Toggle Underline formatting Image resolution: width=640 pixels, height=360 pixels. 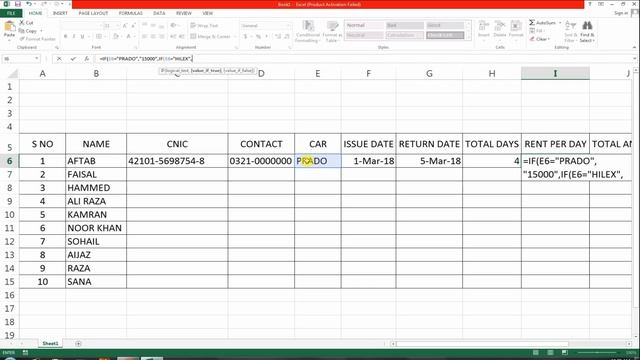[x=82, y=36]
